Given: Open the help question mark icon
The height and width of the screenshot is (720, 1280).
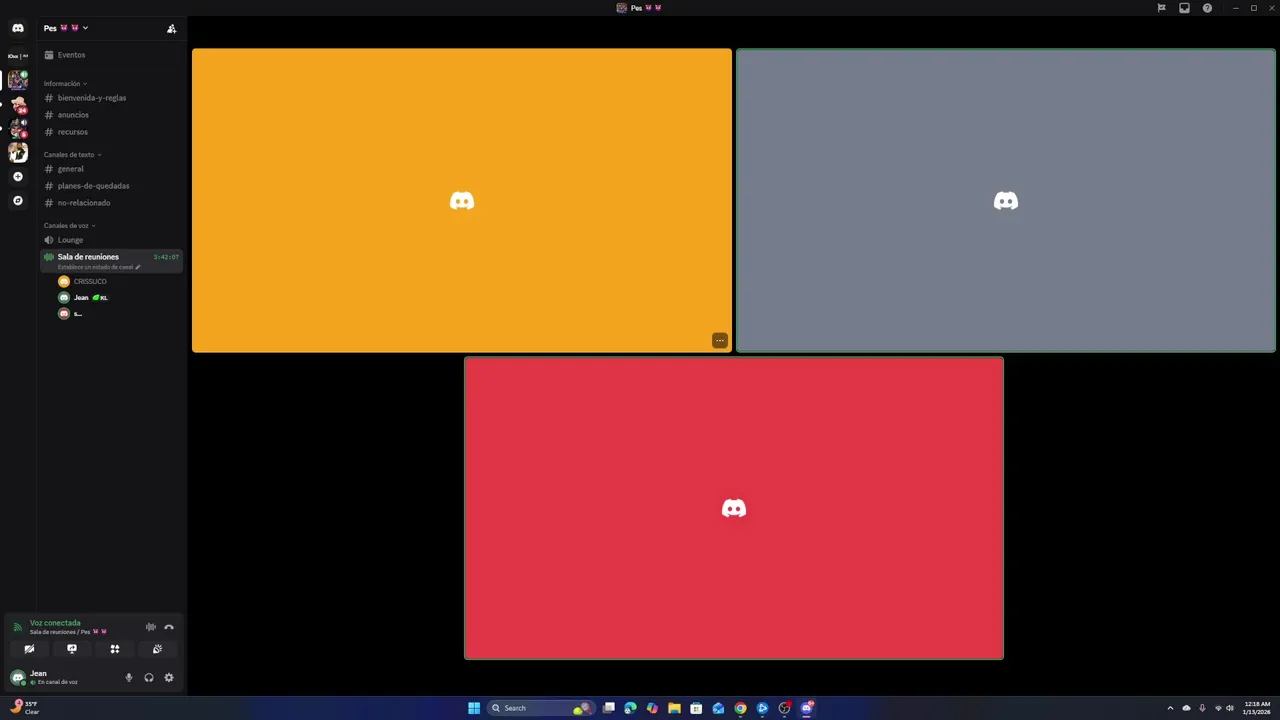Looking at the screenshot, I should tap(1207, 8).
